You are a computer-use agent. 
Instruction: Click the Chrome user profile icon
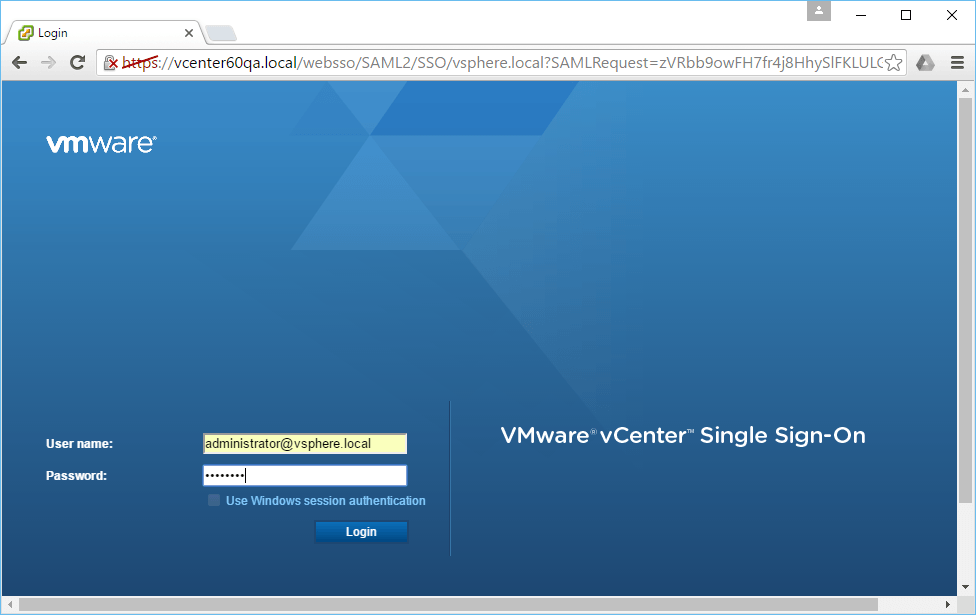(x=819, y=11)
